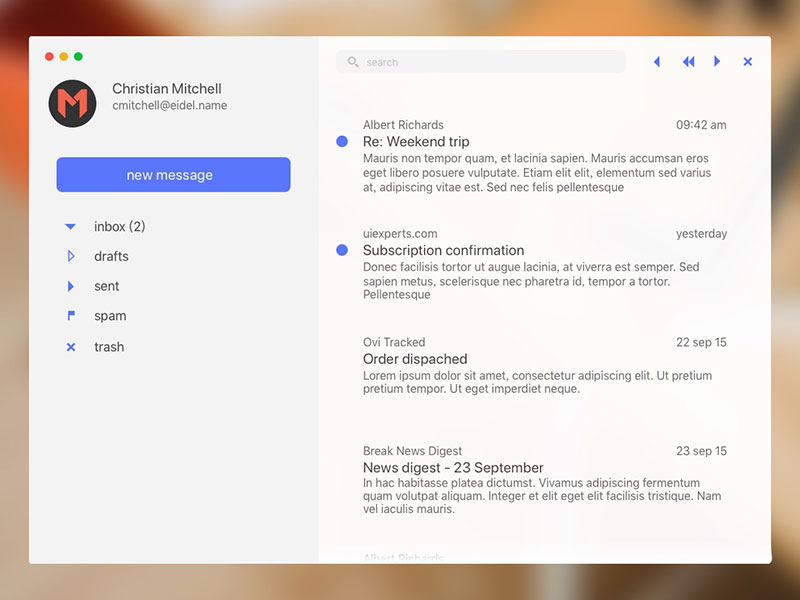This screenshot has height=600, width=800.
Task: Open the drafts folder
Action: coord(111,257)
